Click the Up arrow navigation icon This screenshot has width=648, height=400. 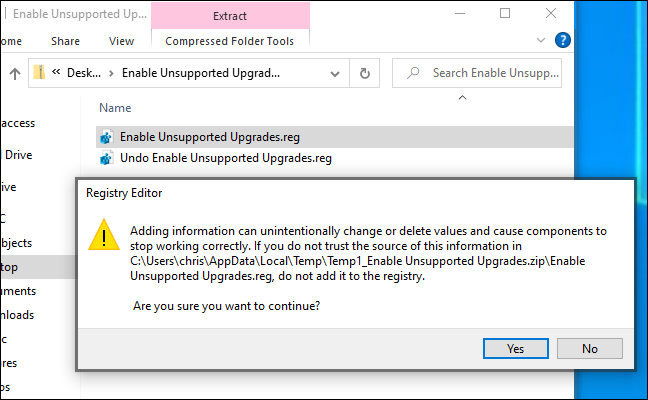click(15, 74)
